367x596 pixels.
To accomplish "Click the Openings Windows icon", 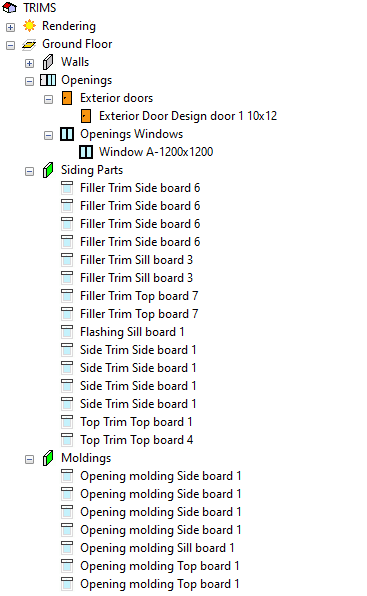I will (x=67, y=134).
